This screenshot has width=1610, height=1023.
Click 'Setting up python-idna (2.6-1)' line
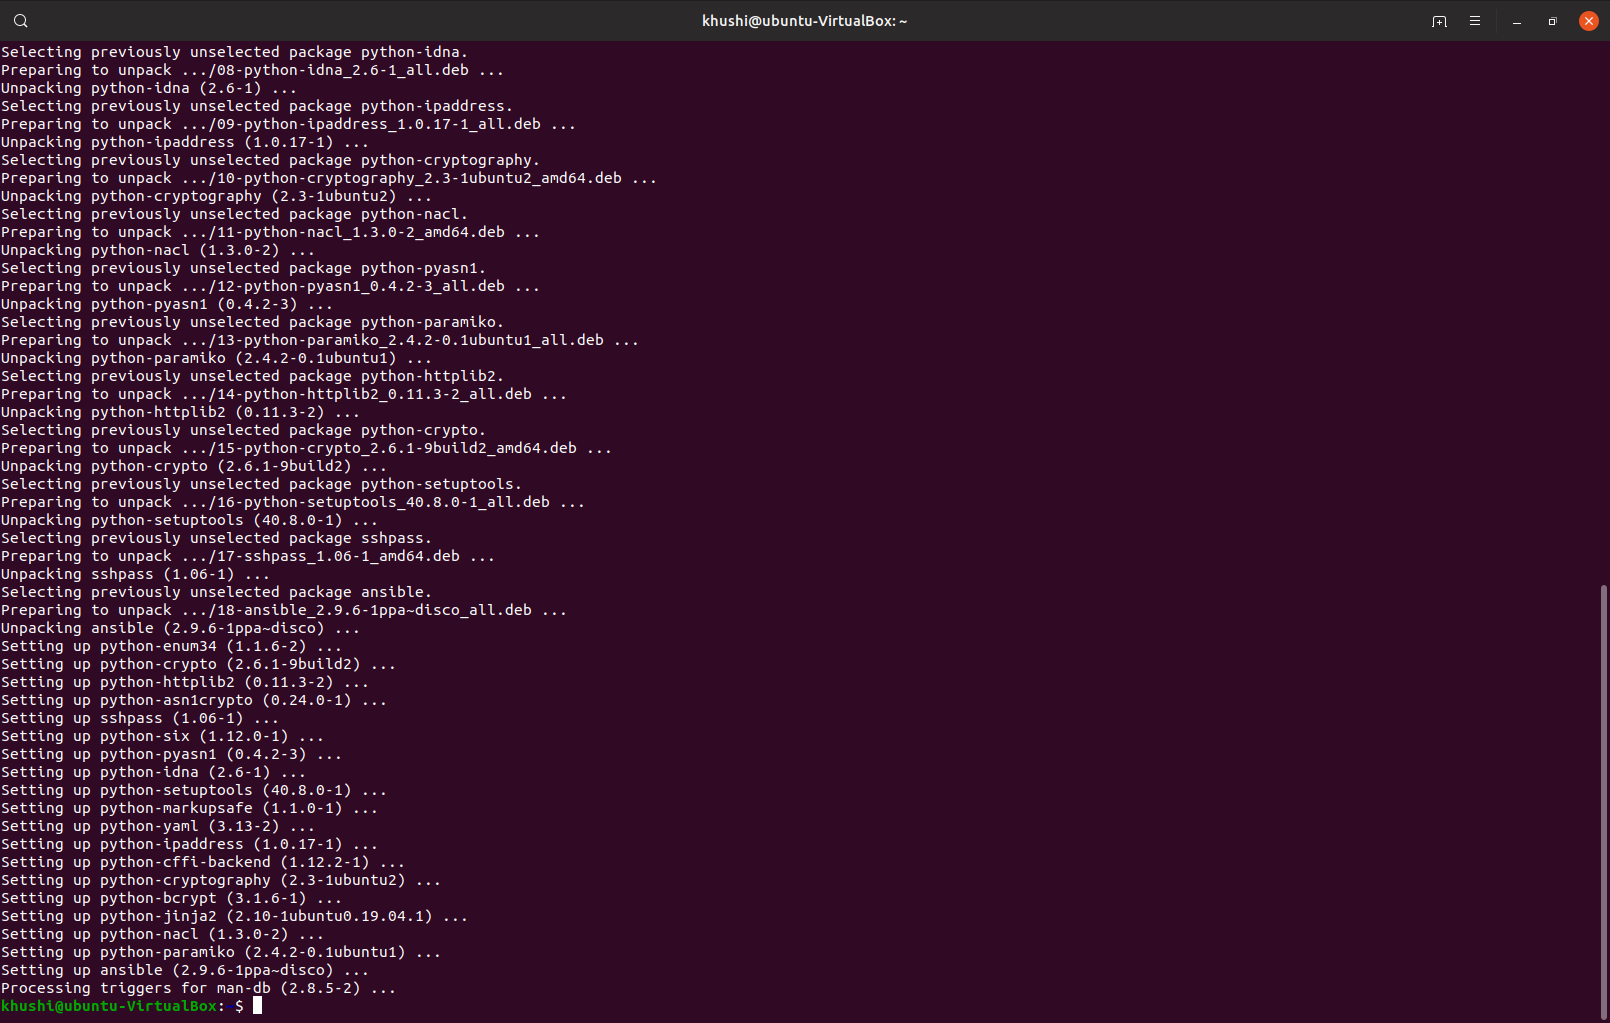click(x=153, y=772)
